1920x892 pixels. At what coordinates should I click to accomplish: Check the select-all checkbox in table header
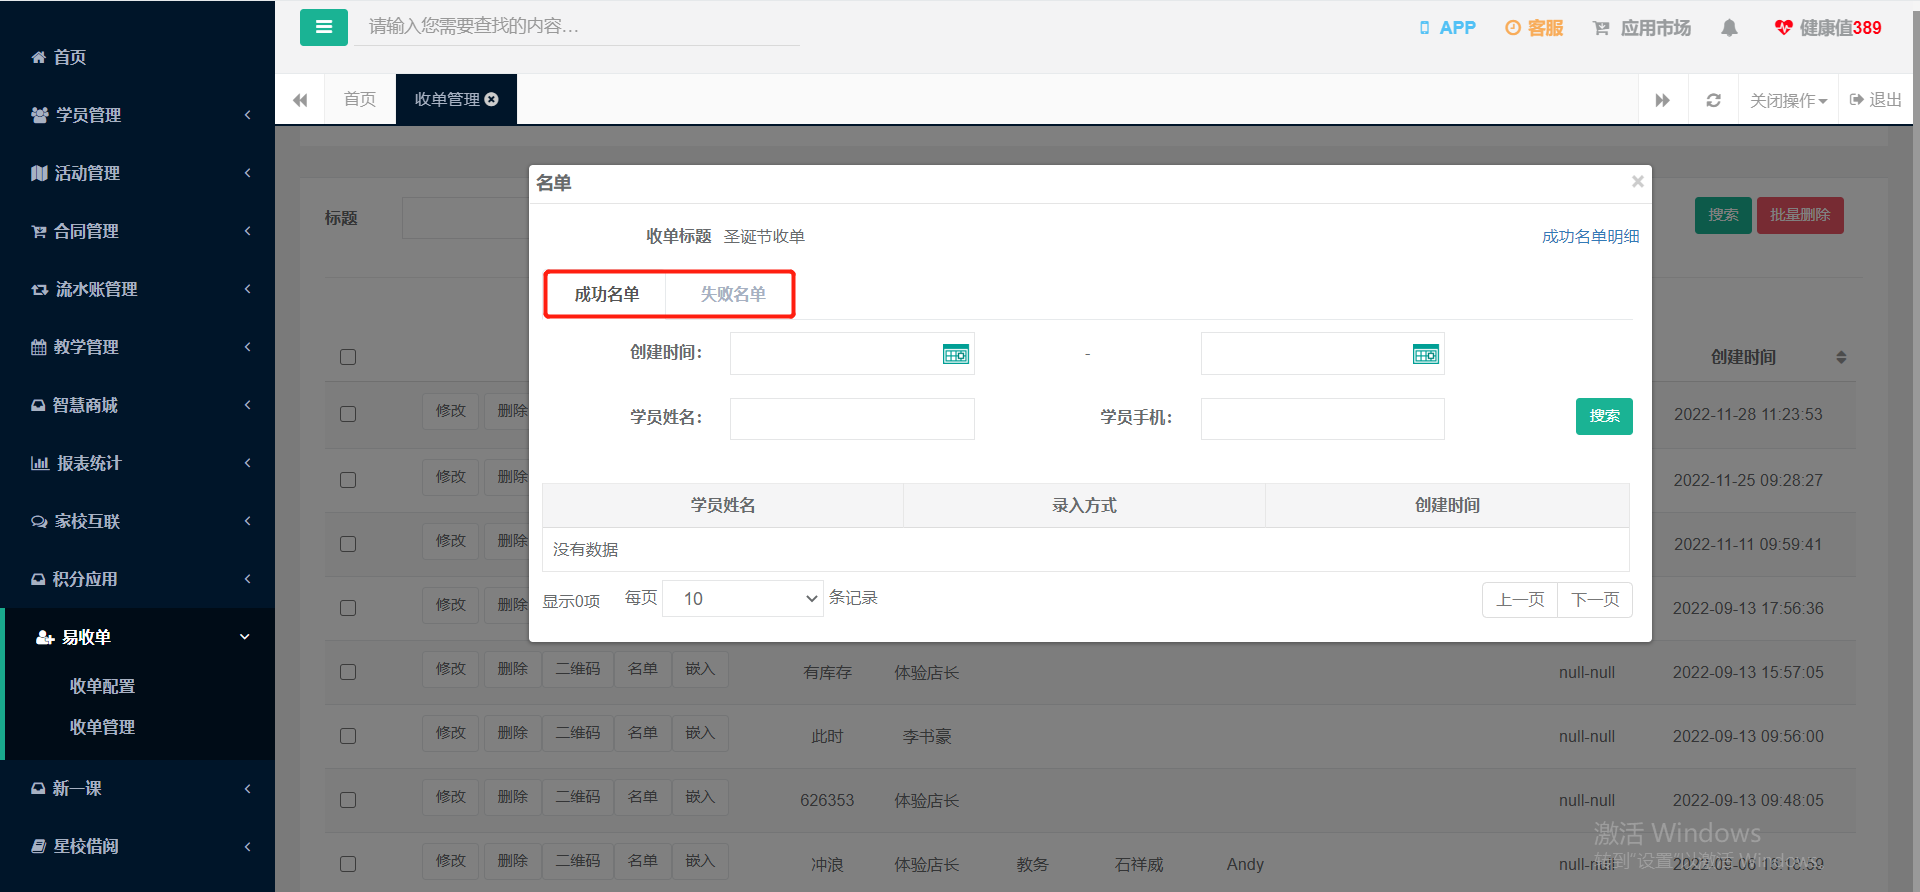(348, 357)
